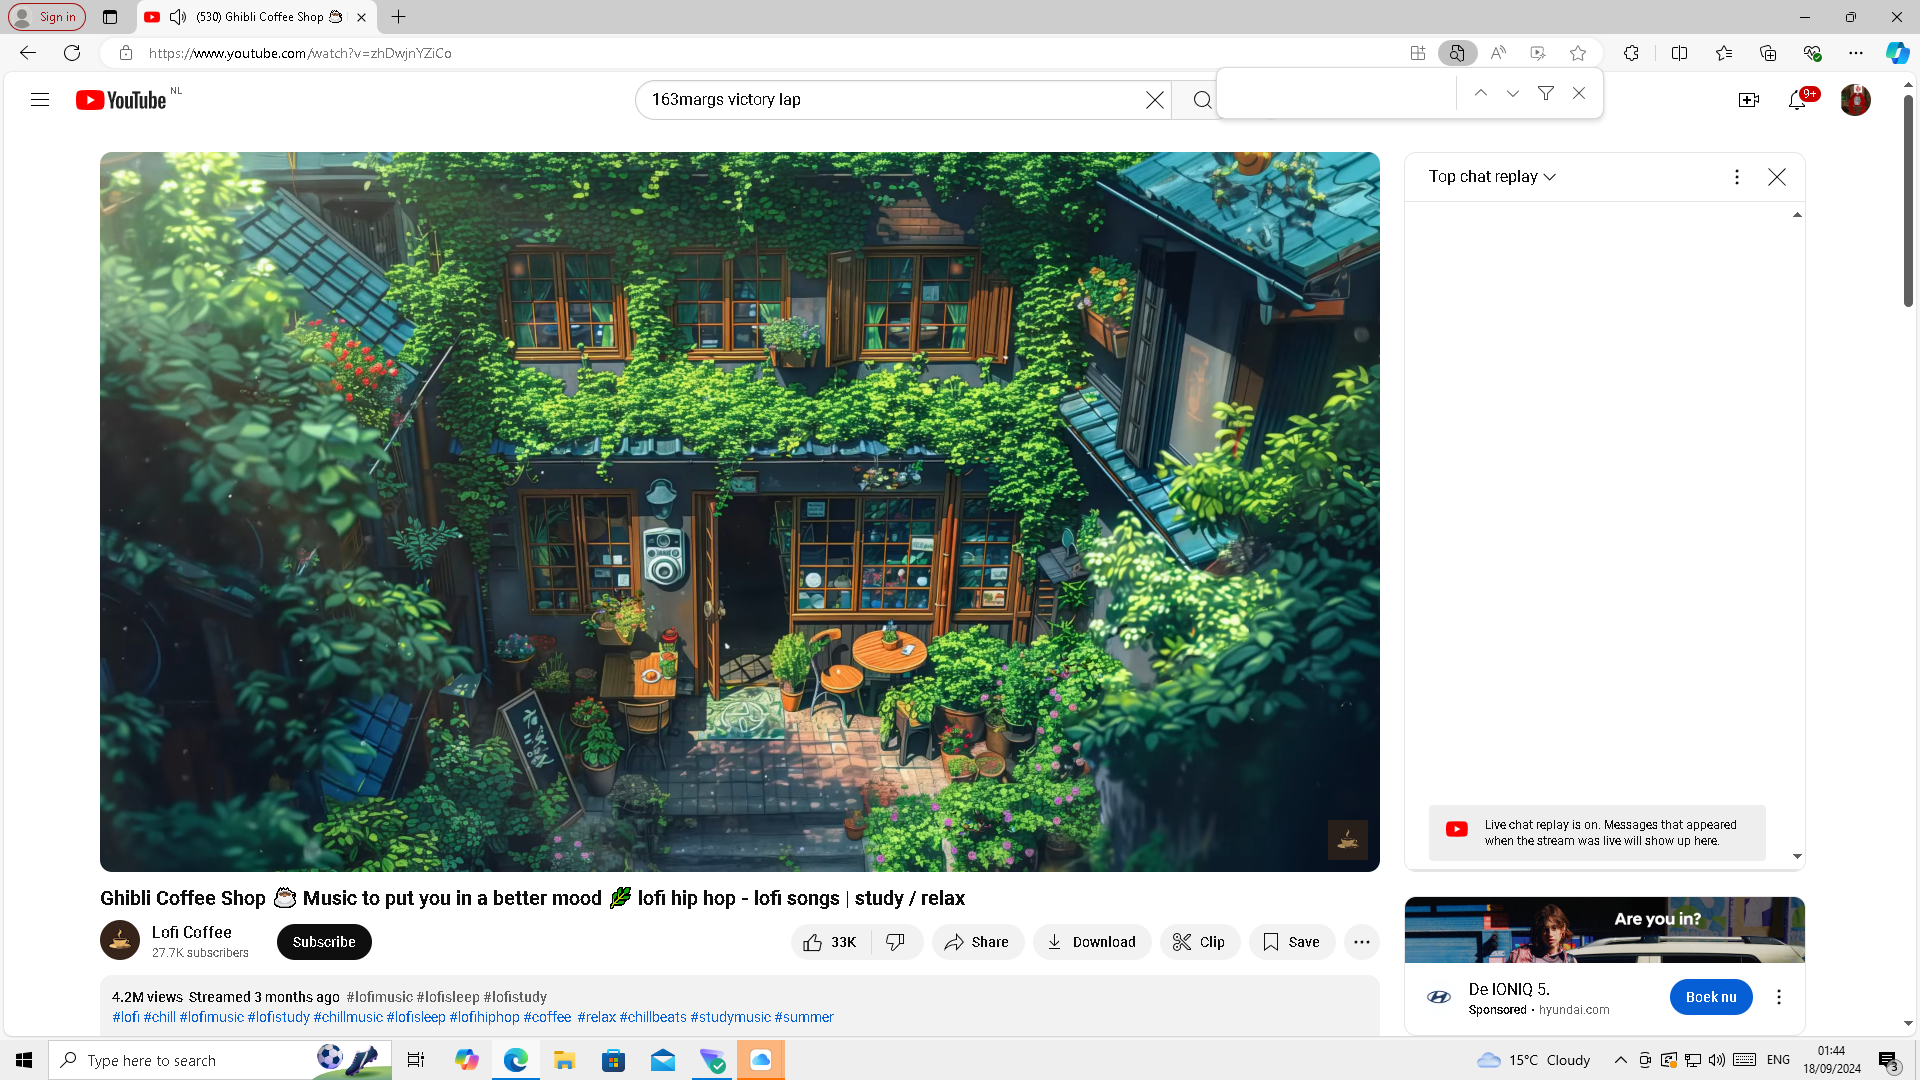
Task: Click the YouTube search magnifier button
Action: click(x=1201, y=100)
